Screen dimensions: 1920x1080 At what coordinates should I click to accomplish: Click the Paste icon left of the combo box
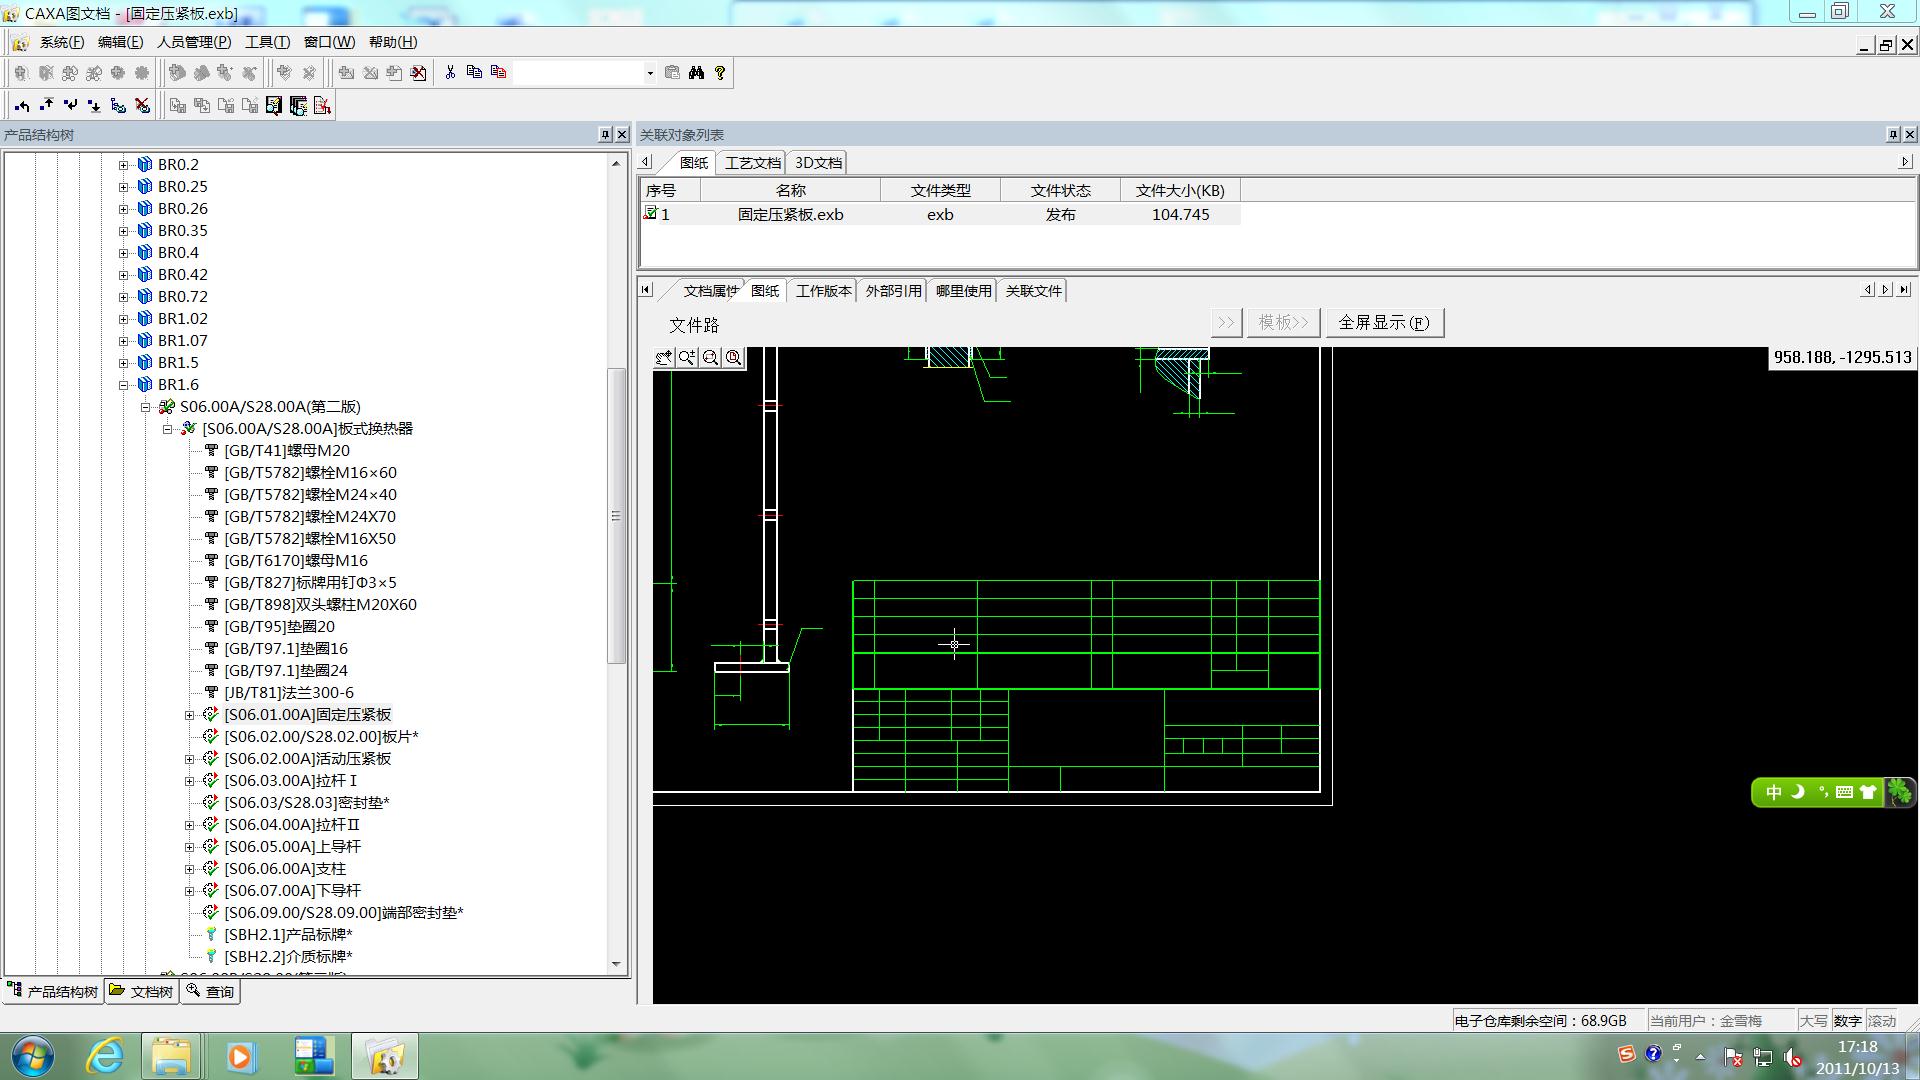point(498,73)
